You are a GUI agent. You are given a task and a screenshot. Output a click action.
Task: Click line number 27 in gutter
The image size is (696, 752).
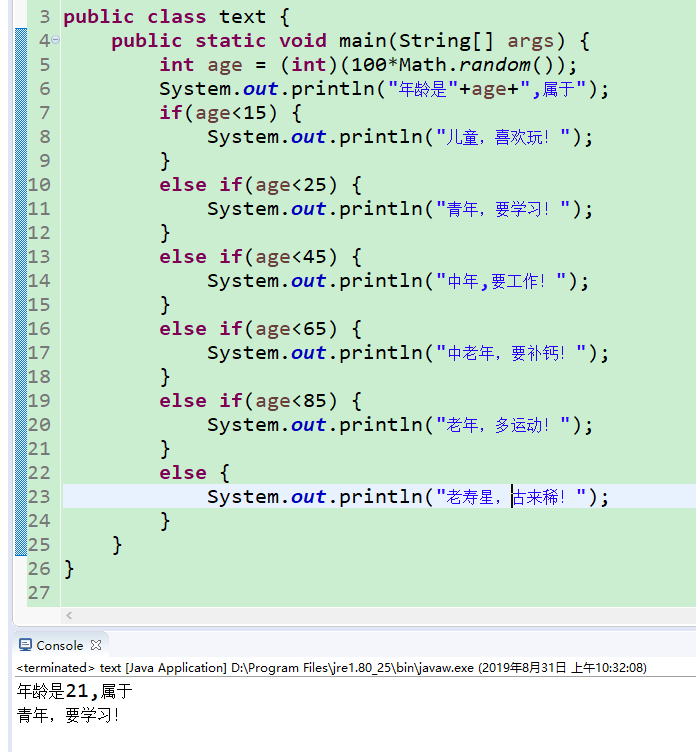(x=39, y=593)
